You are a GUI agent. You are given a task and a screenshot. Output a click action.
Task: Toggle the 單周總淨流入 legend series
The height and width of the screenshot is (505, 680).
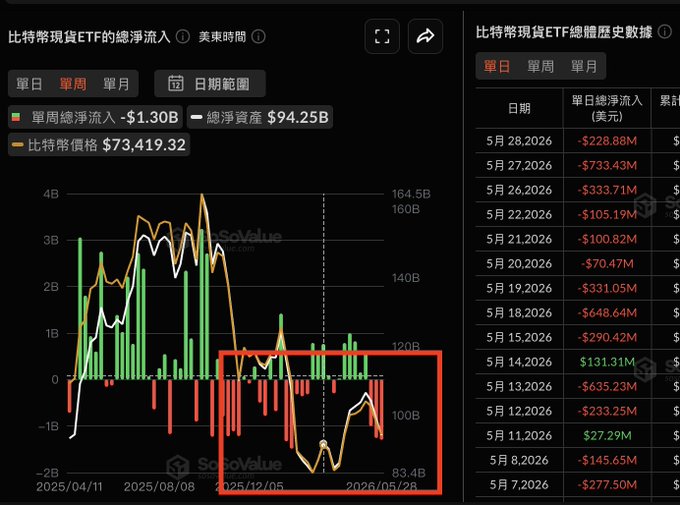coord(95,117)
